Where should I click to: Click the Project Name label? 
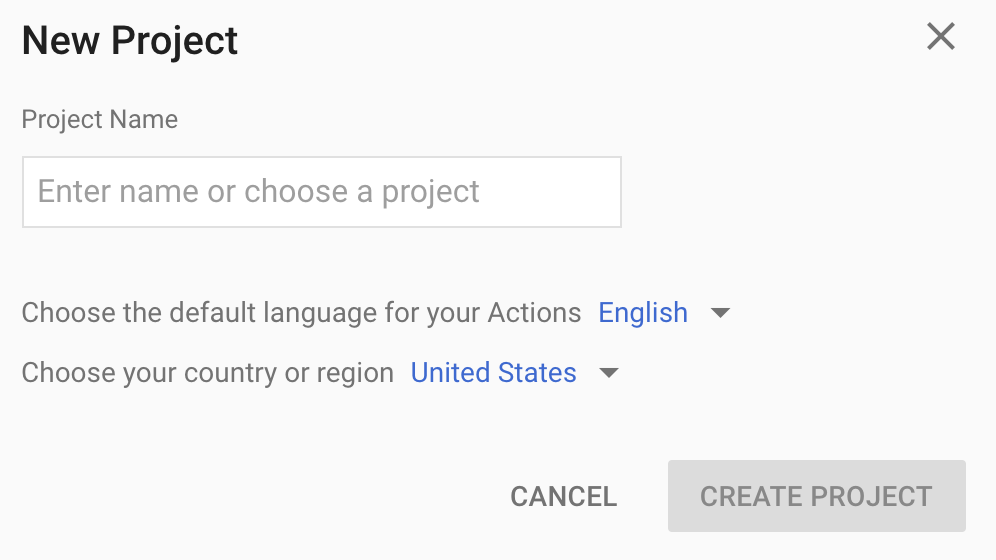pyautogui.click(x=100, y=120)
